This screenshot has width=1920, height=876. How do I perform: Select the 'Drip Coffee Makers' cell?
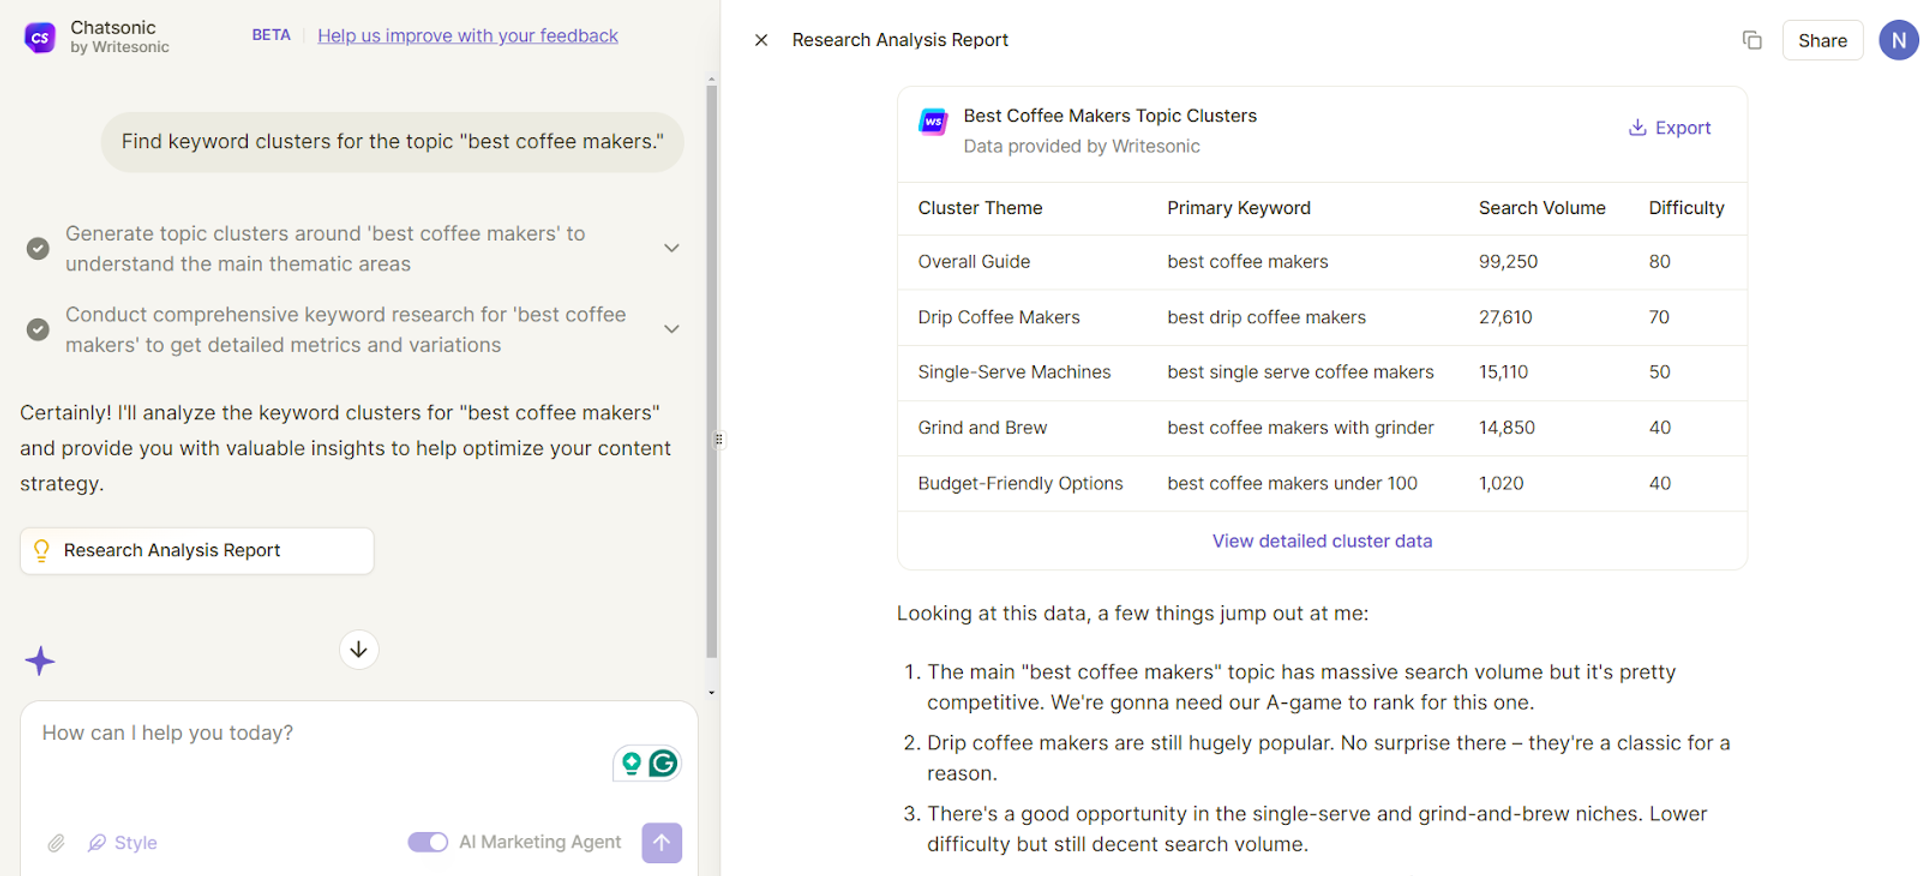(x=999, y=317)
